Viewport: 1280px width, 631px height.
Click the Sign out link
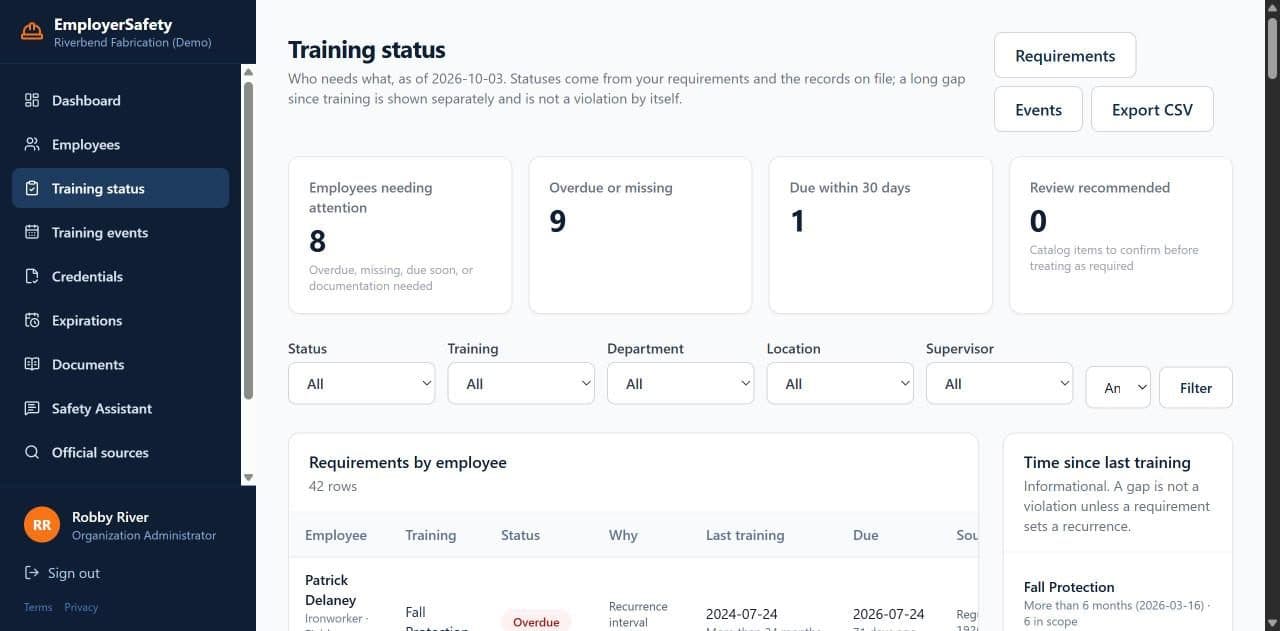(62, 573)
